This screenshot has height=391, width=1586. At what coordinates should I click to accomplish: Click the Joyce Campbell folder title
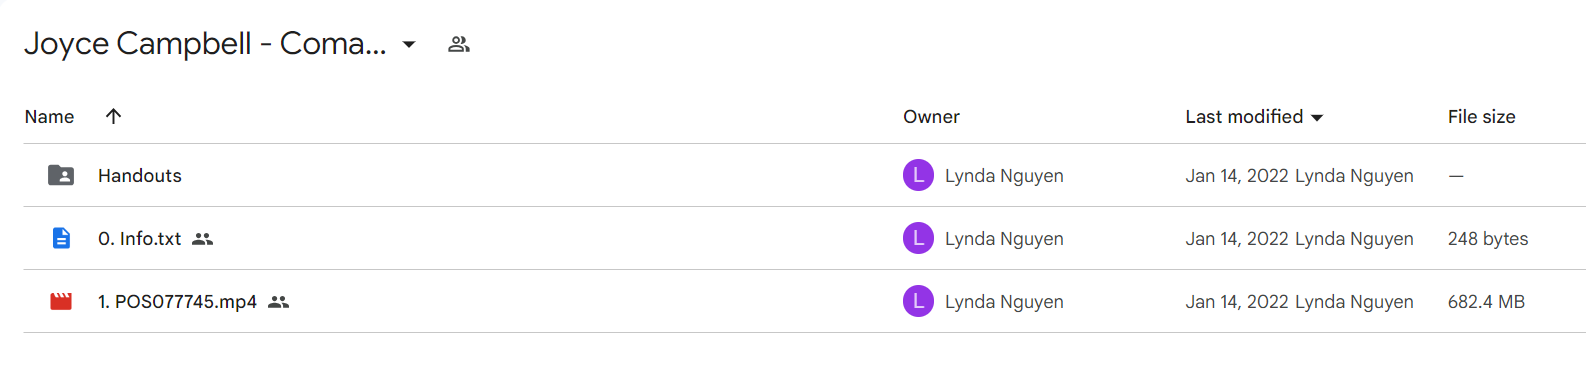(x=205, y=44)
